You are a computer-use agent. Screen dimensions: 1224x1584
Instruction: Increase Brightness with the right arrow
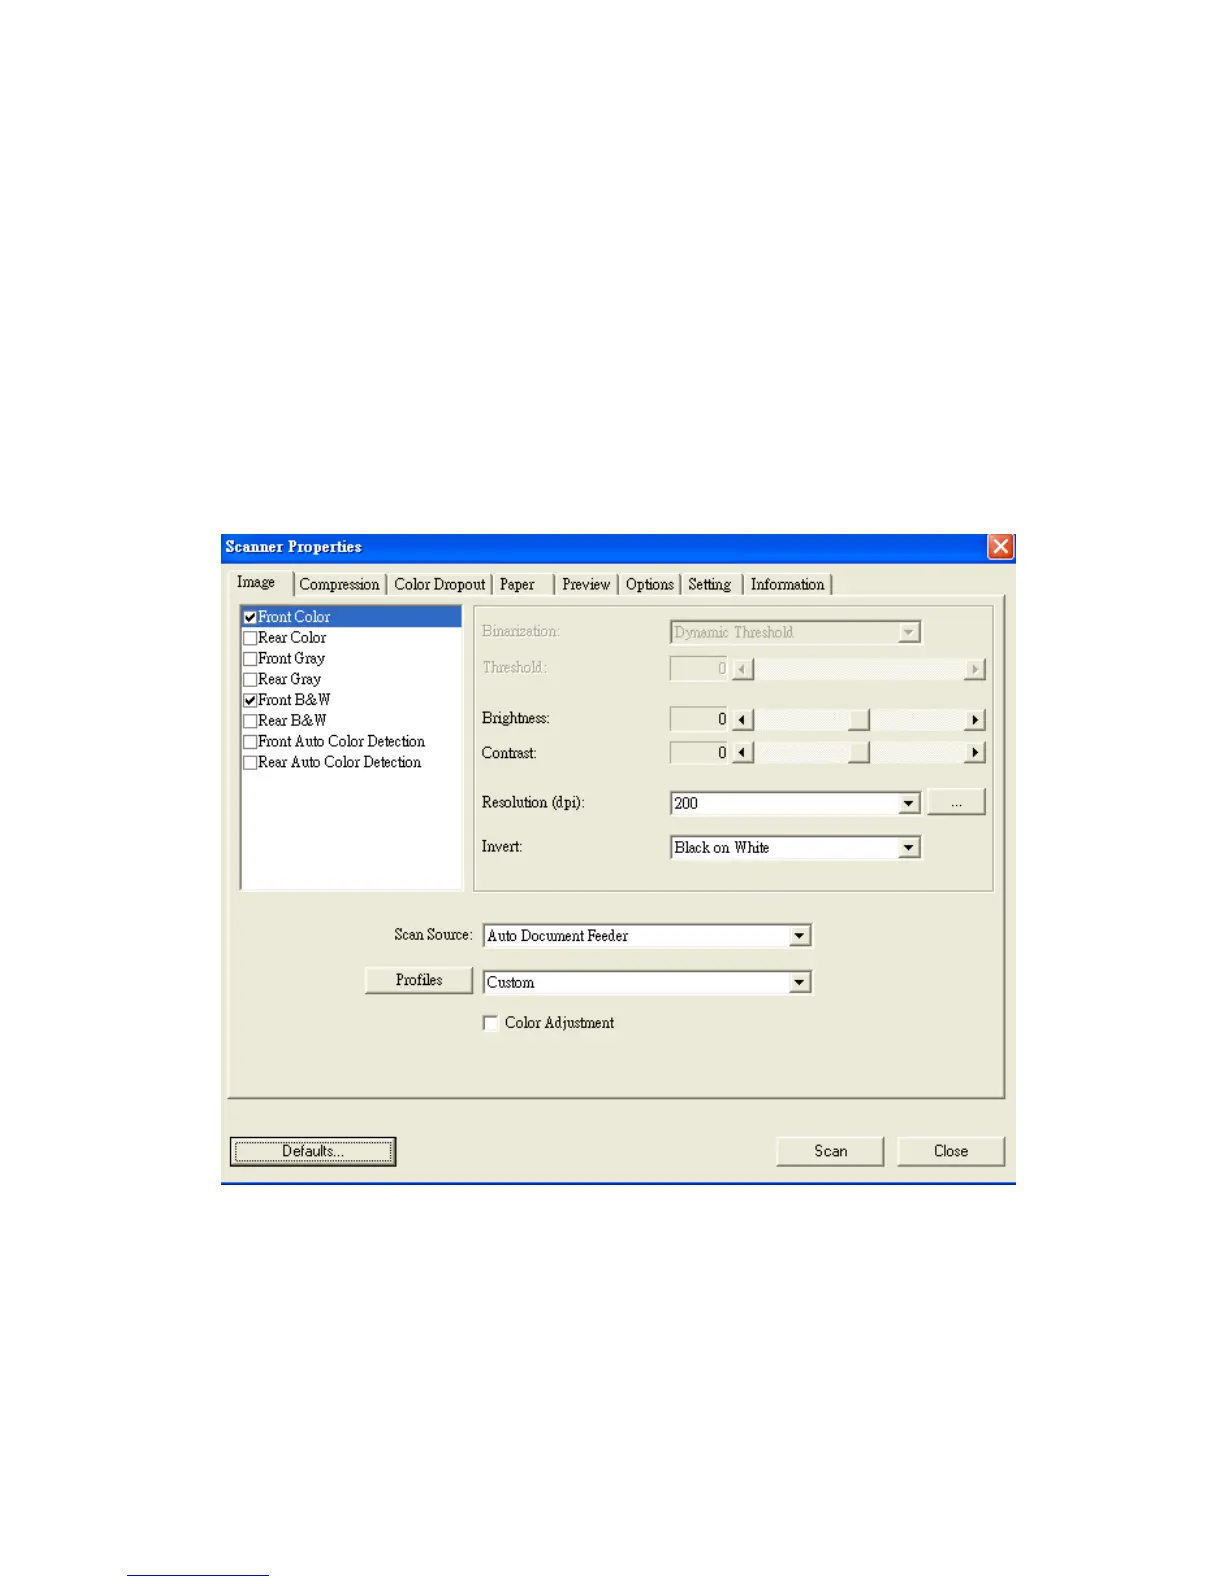tap(975, 720)
